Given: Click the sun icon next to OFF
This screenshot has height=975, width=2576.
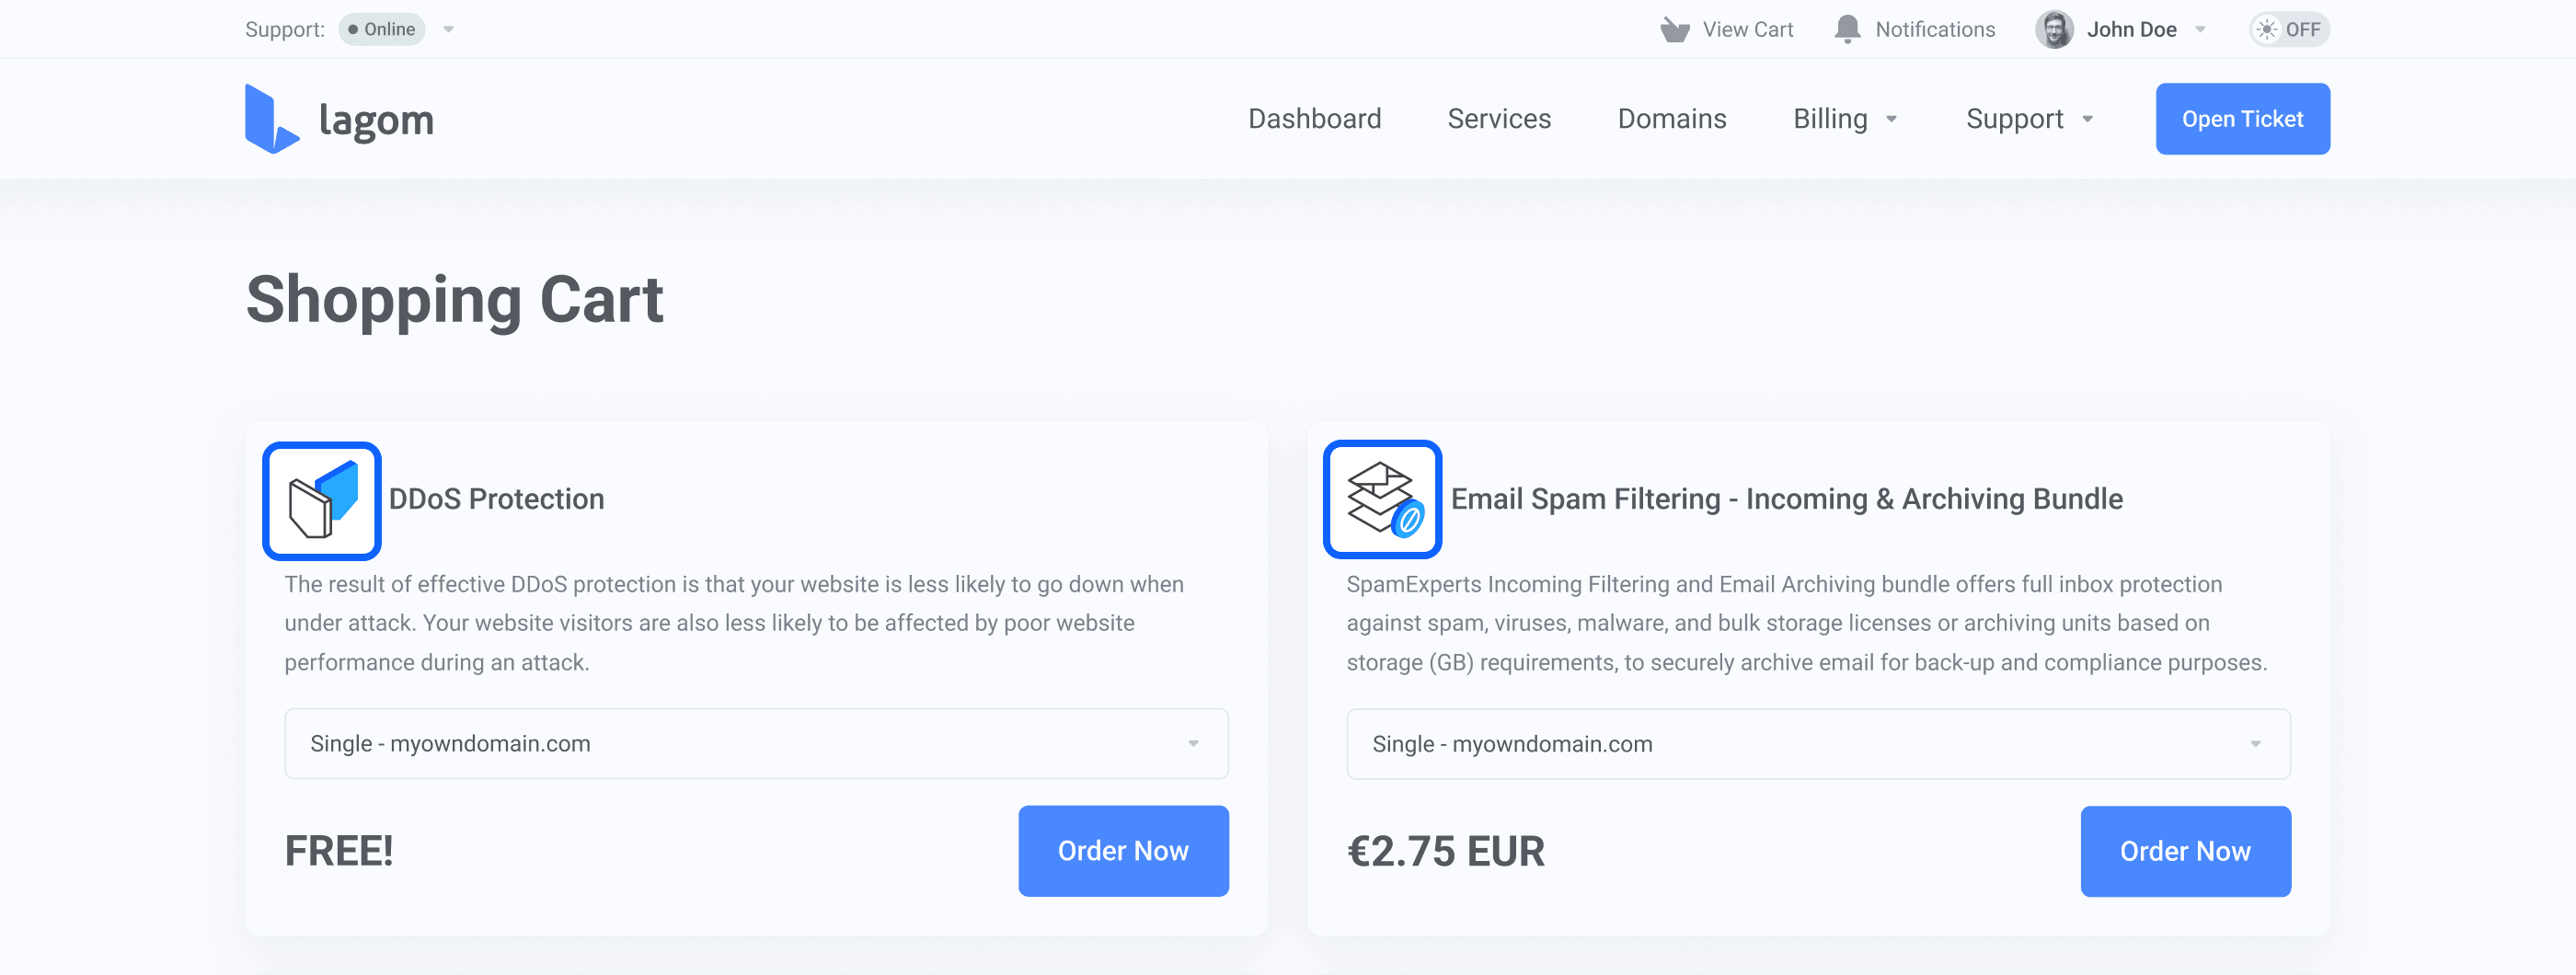Looking at the screenshot, I should coord(2265,29).
